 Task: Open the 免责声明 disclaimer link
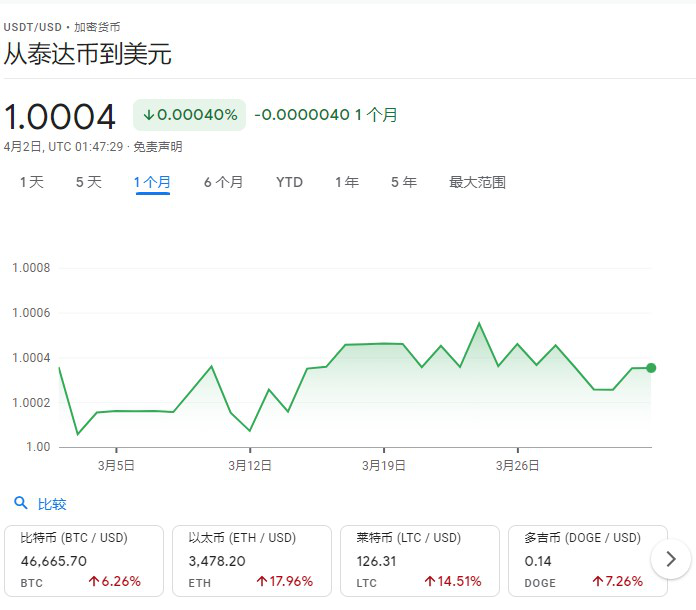point(157,147)
